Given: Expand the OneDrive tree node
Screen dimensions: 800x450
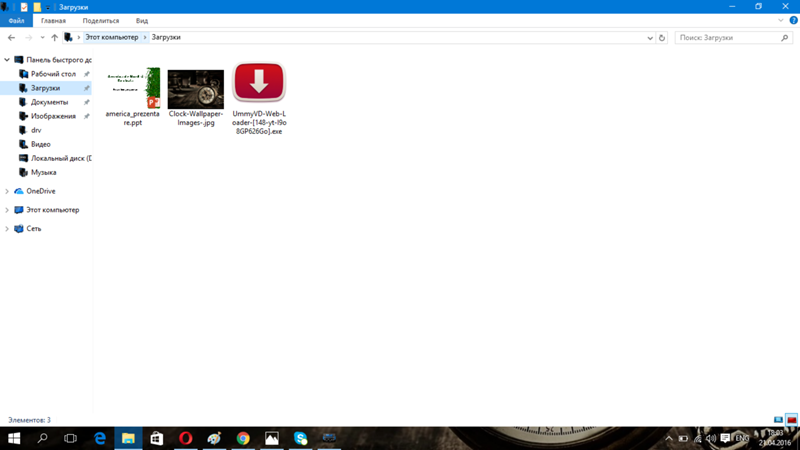Looking at the screenshot, I should [7, 191].
